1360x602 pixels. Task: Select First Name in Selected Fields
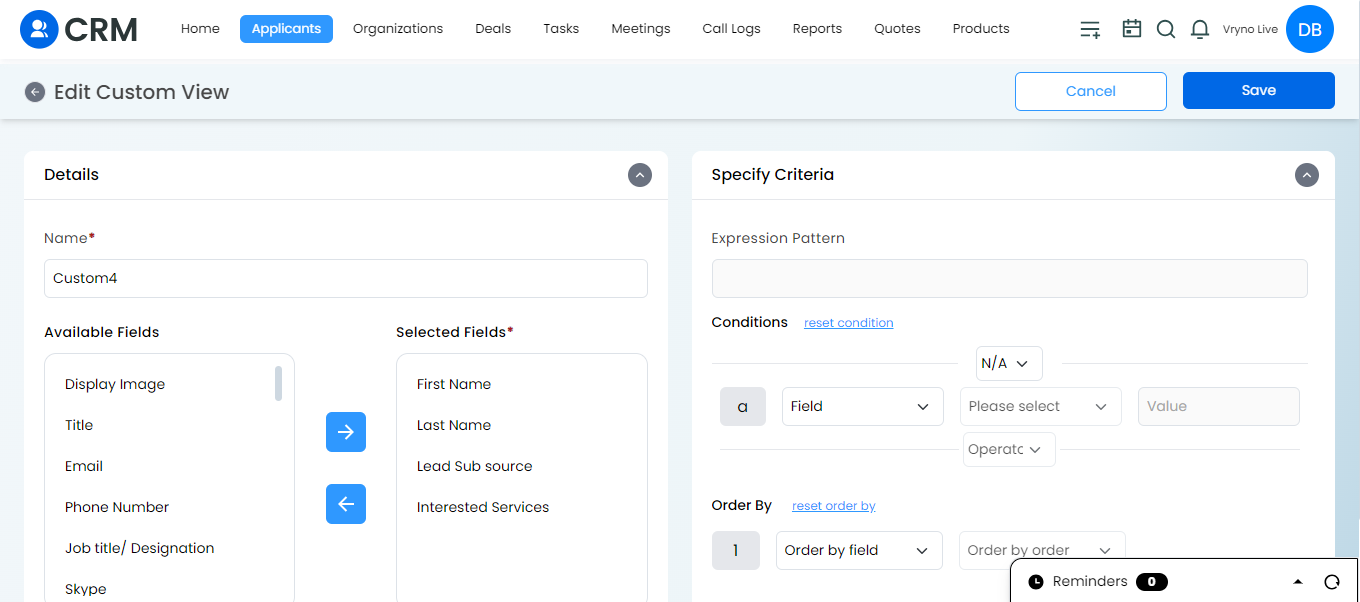pyautogui.click(x=454, y=384)
